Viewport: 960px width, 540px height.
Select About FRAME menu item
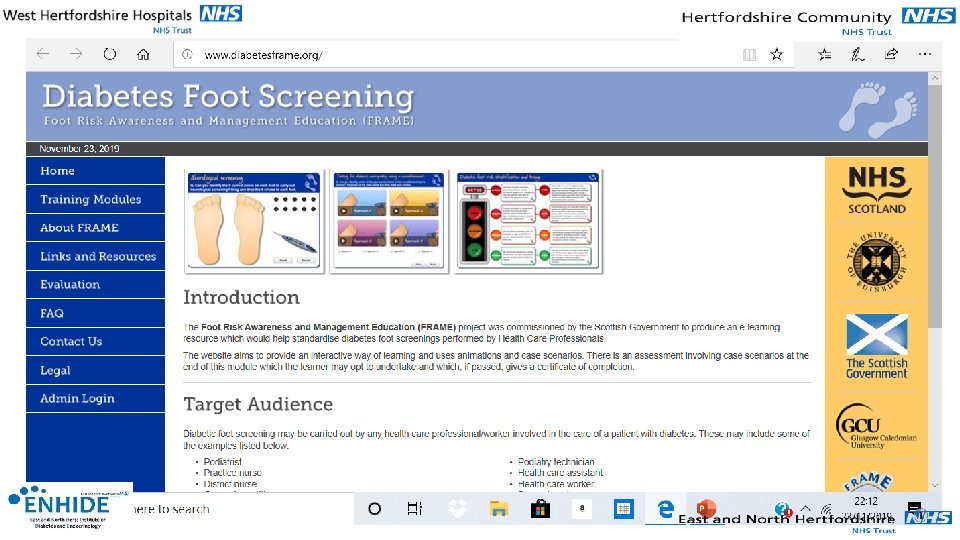[x=96, y=227]
